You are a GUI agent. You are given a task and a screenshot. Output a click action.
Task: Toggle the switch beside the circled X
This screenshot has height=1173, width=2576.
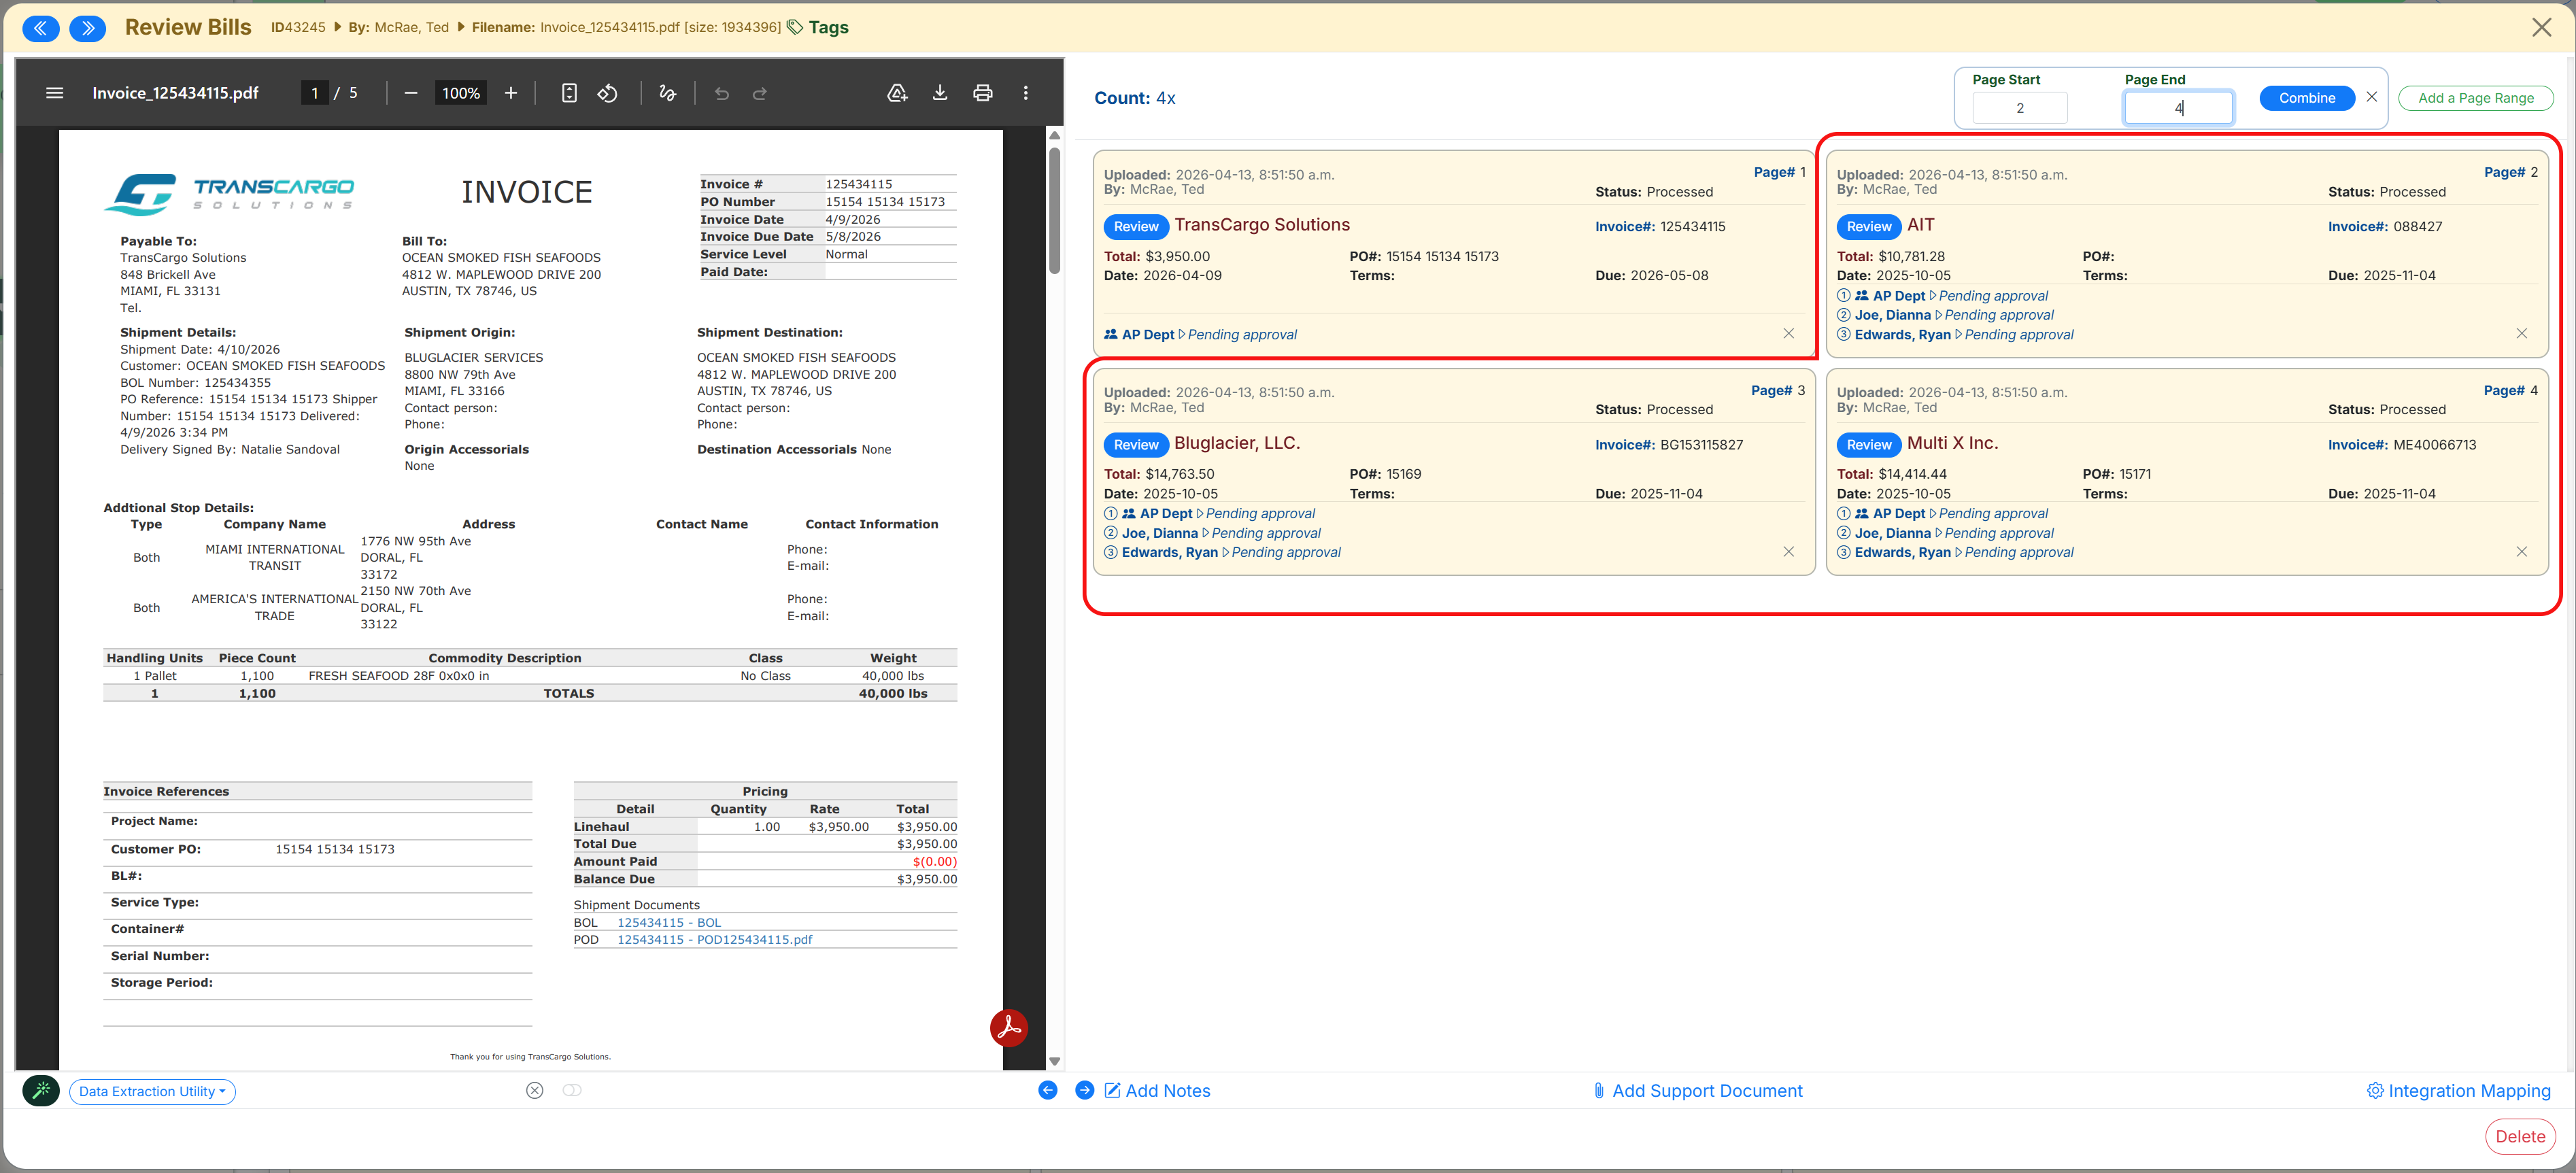coord(572,1090)
